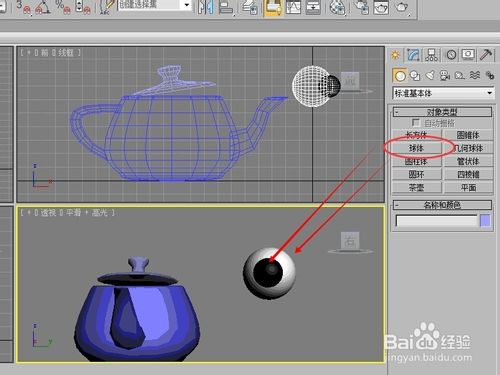Click the 圆柱体 button
Screen dimensions: 500x375
coord(416,161)
